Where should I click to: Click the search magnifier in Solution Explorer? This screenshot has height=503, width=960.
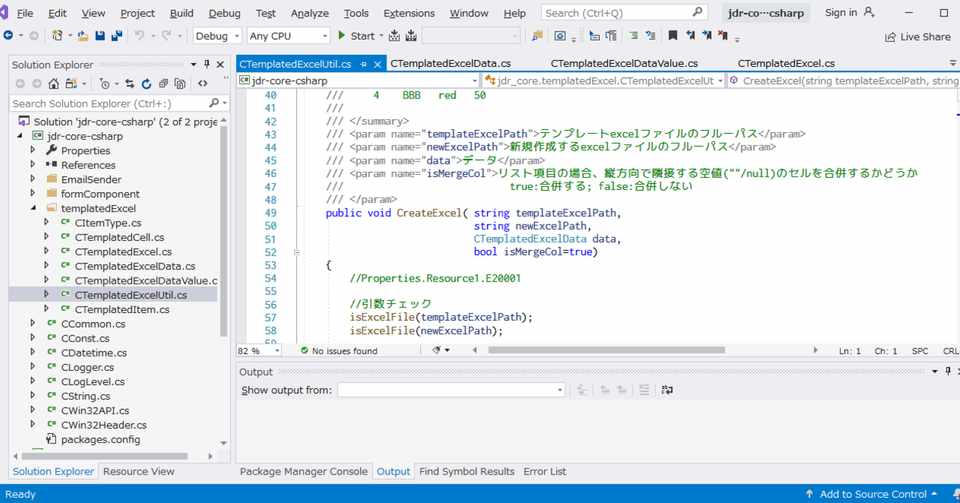coord(214,103)
